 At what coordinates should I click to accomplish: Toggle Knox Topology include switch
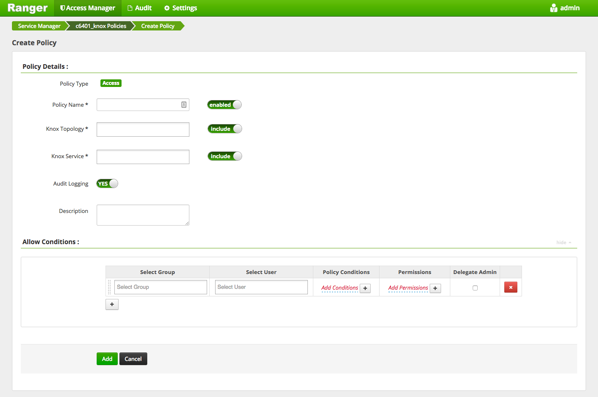point(225,129)
